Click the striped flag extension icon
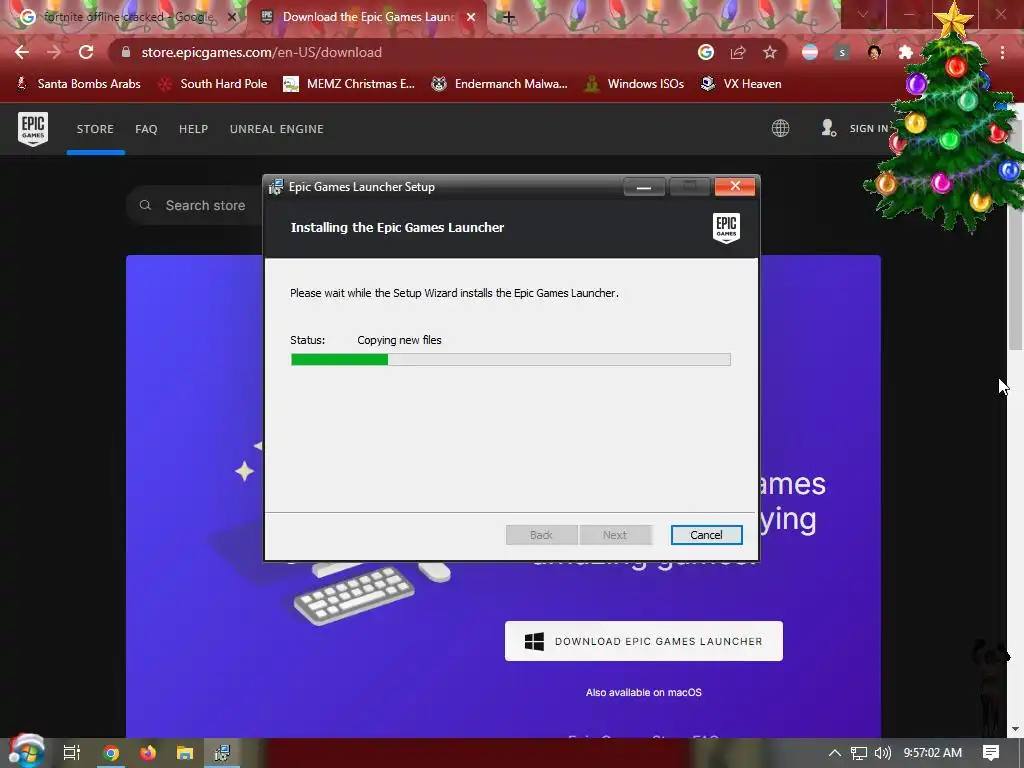Image resolution: width=1024 pixels, height=768 pixels. tap(810, 52)
